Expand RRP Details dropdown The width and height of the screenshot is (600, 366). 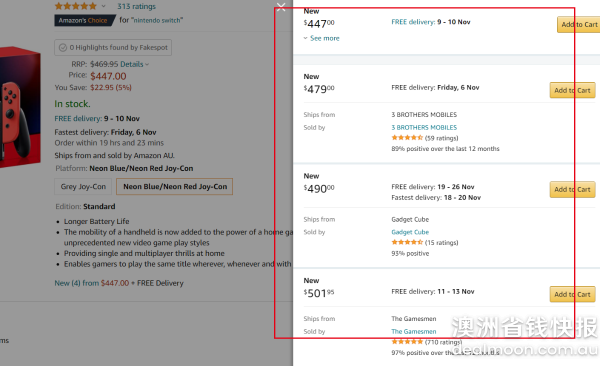[134, 64]
